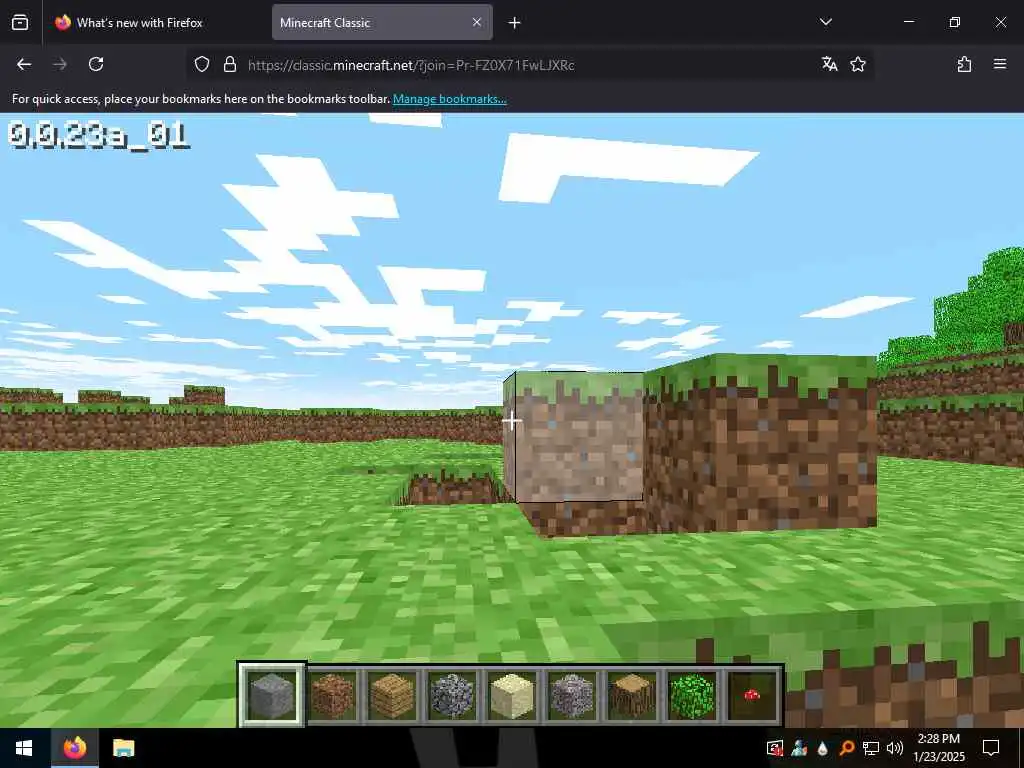Switch to the Minecraft Classic tab
Screen dimensions: 1024x768
click(x=382, y=22)
